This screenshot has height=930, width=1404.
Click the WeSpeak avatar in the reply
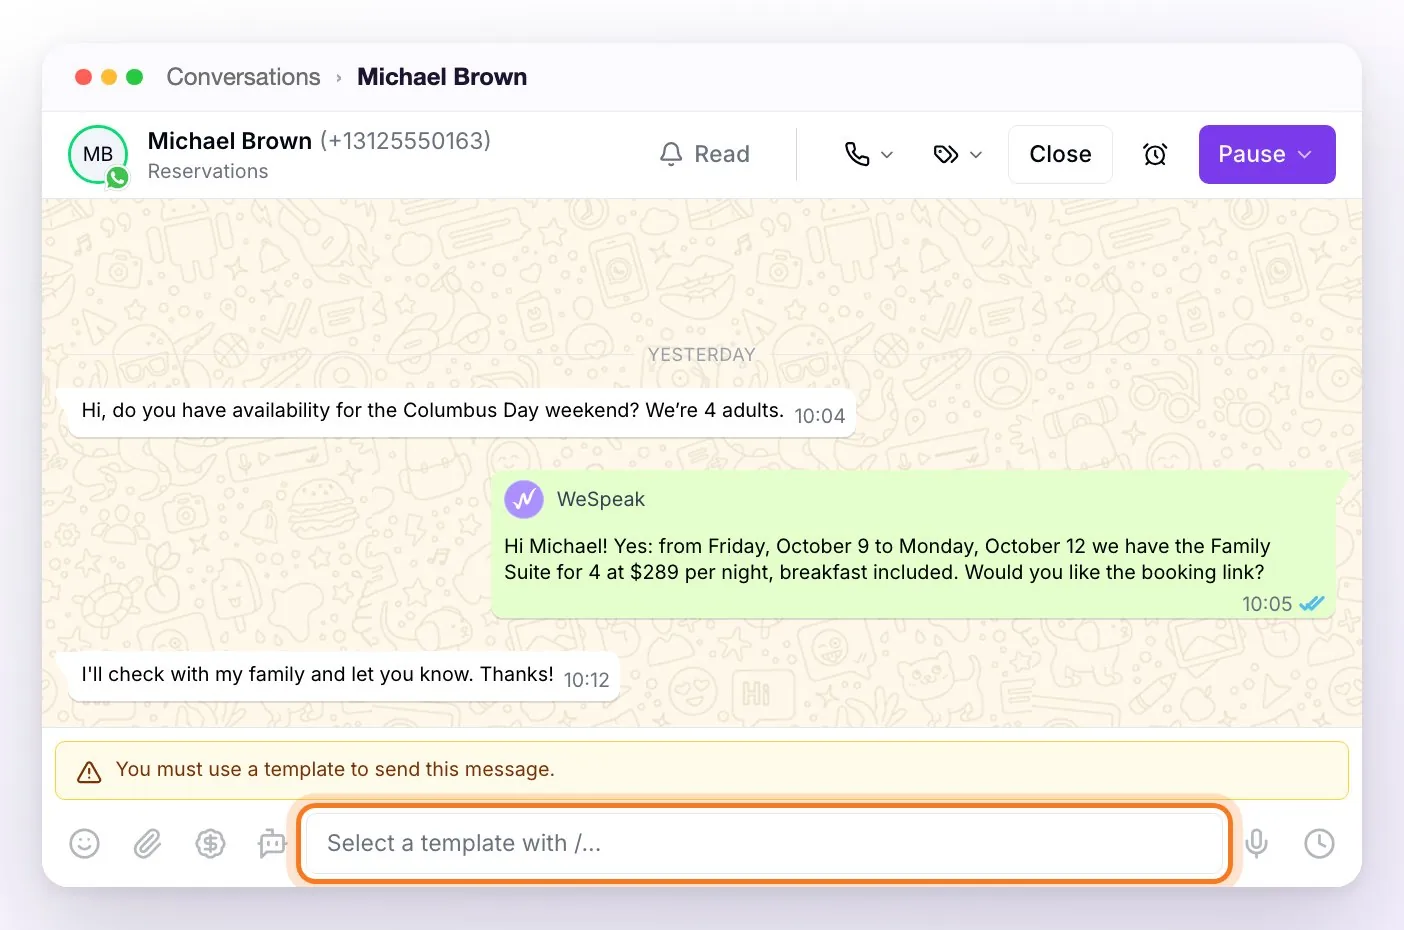pos(524,499)
